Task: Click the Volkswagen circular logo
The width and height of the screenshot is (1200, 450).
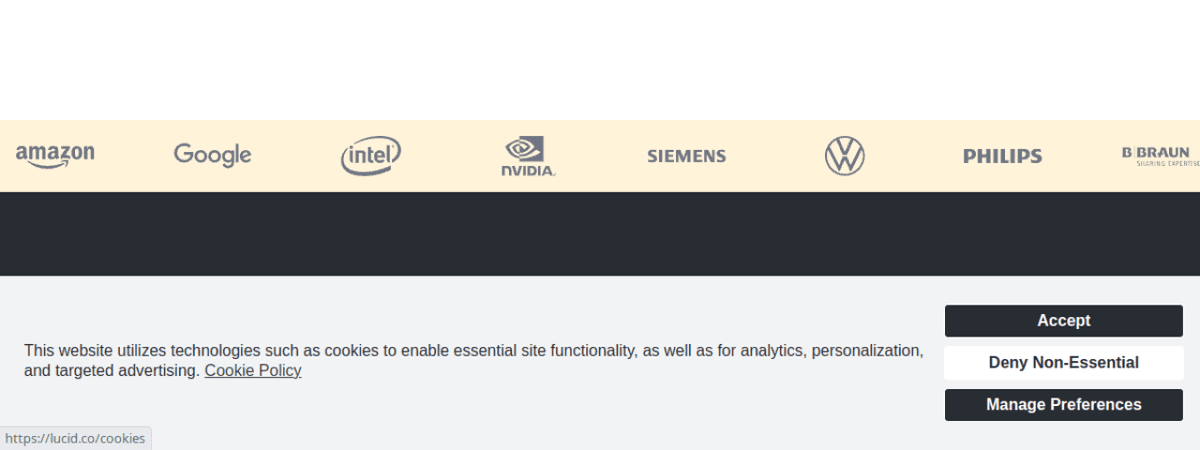Action: click(844, 156)
